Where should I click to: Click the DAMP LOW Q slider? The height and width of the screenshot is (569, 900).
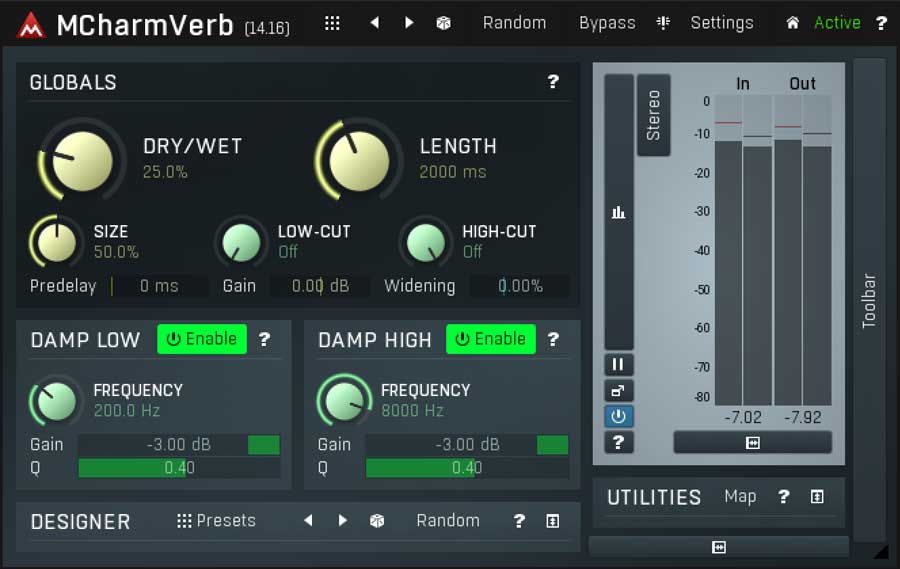pos(179,468)
